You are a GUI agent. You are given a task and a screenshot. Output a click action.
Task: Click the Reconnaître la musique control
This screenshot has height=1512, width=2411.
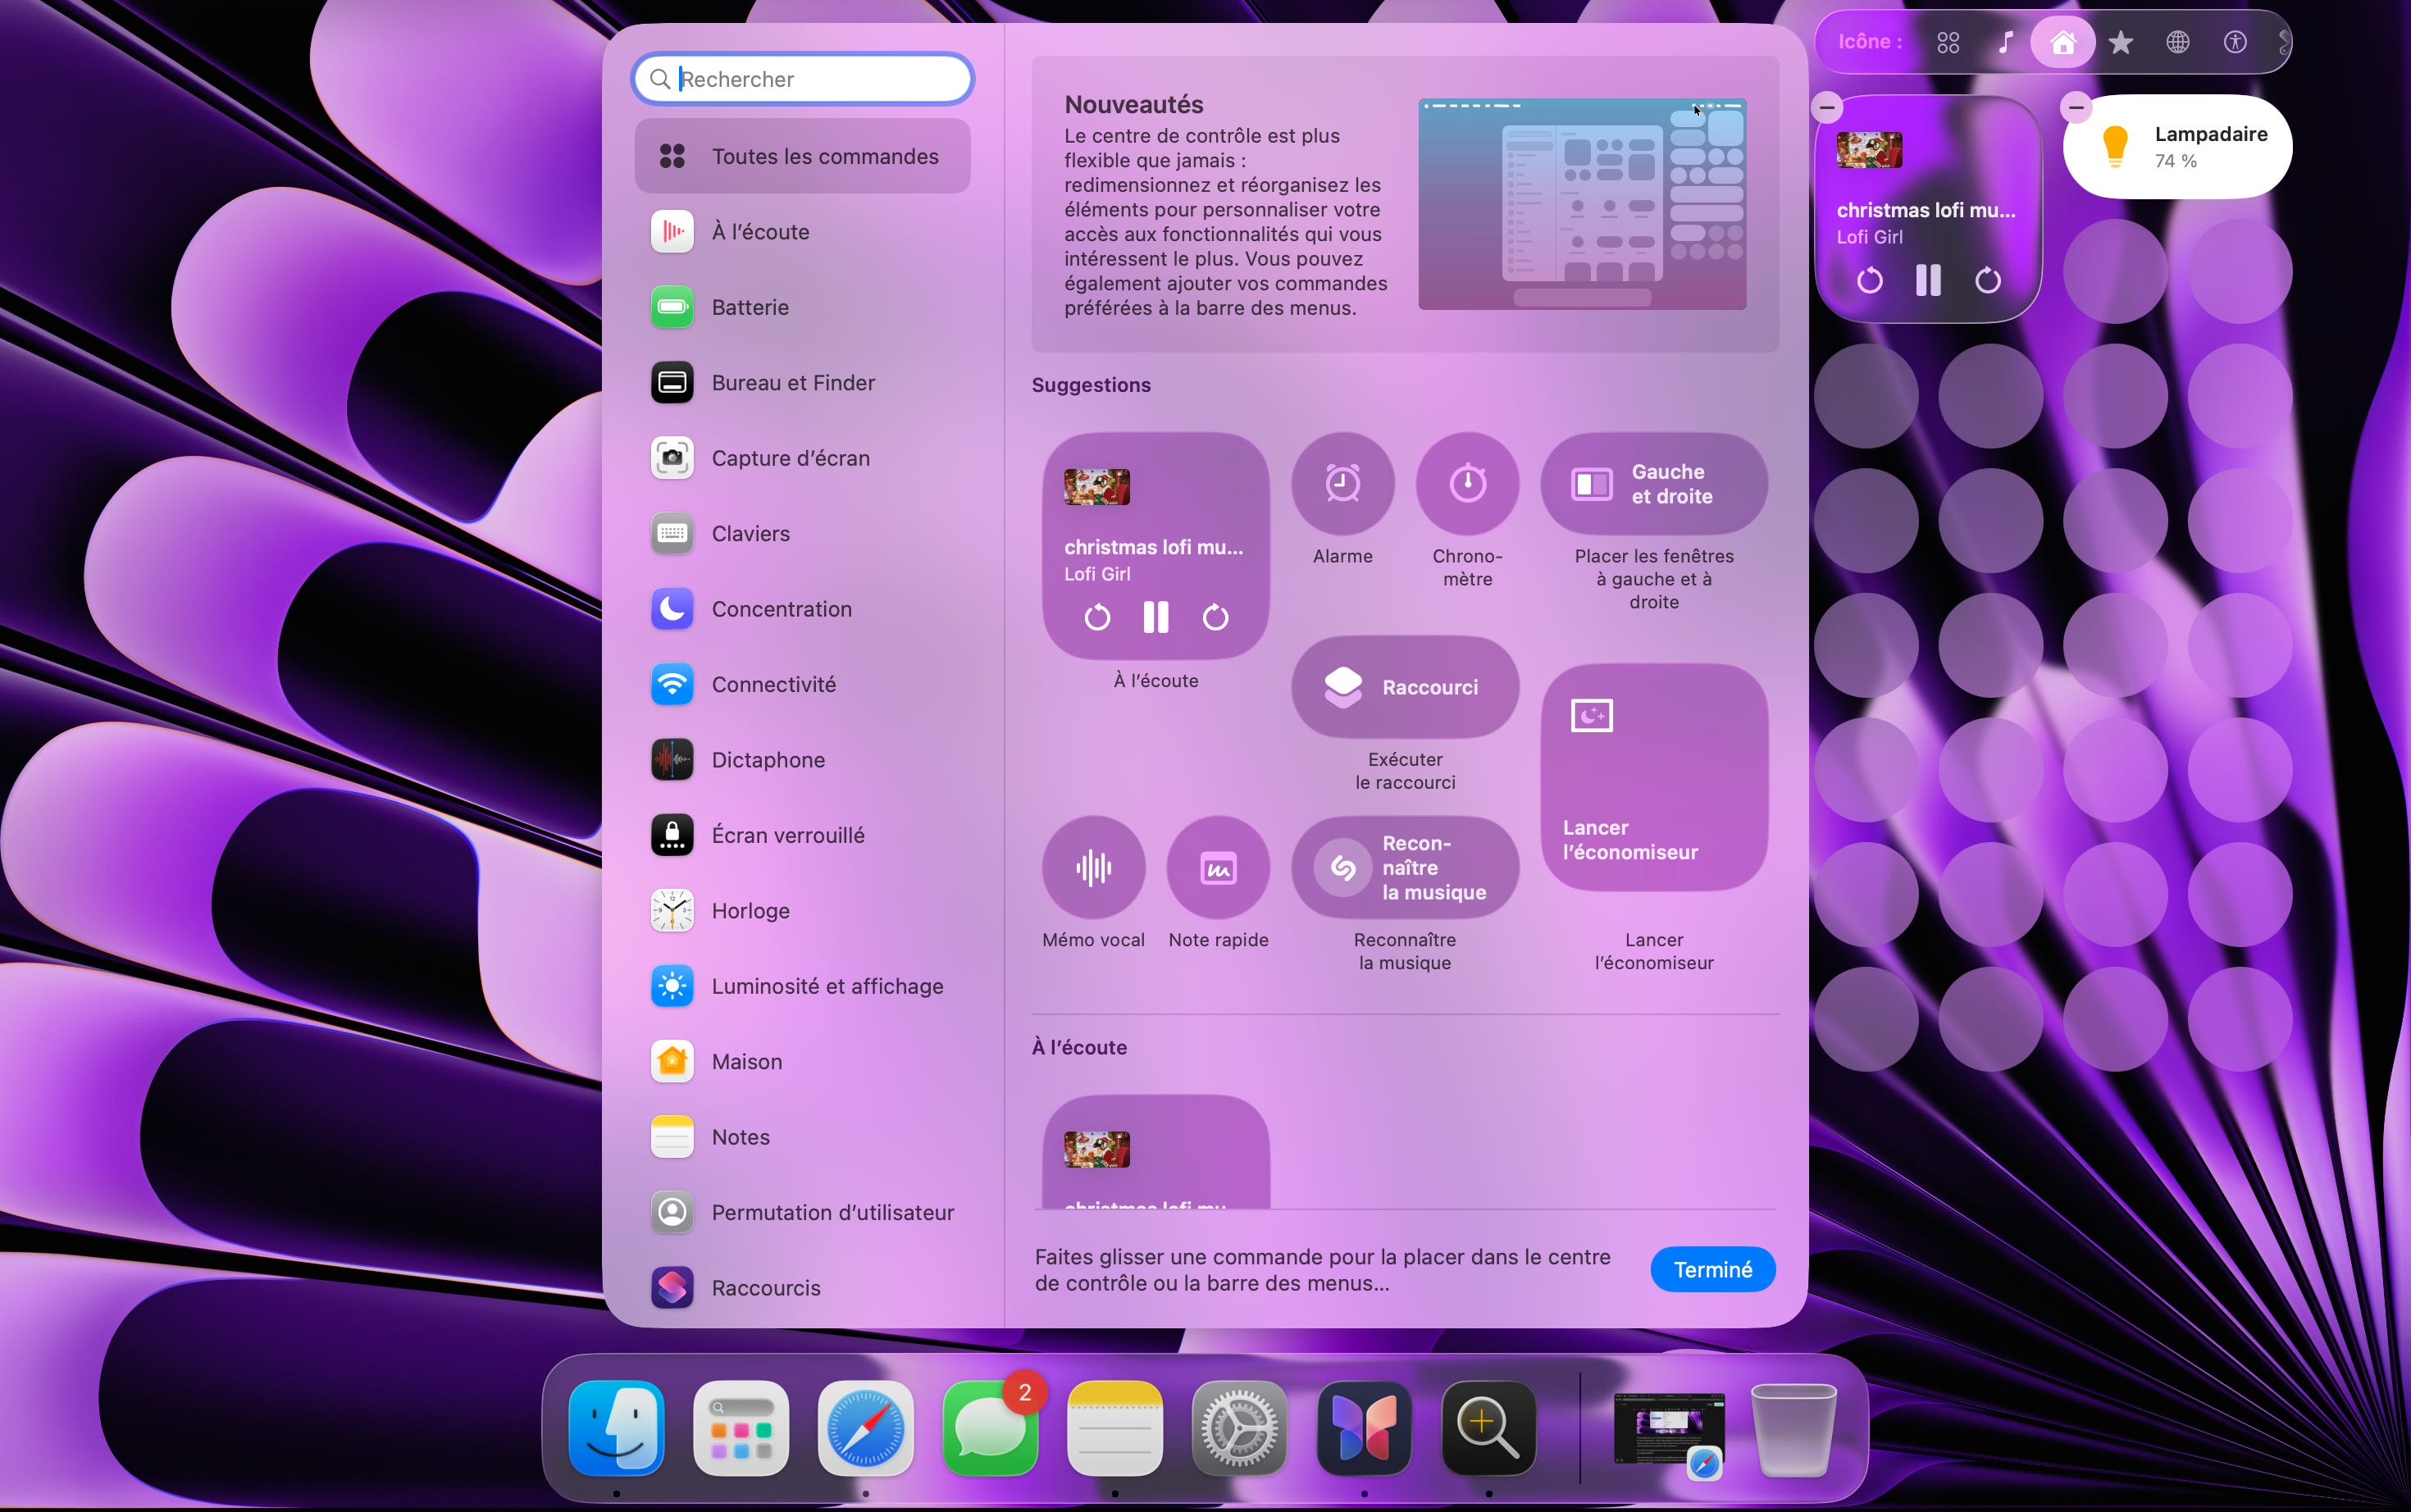(1404, 868)
